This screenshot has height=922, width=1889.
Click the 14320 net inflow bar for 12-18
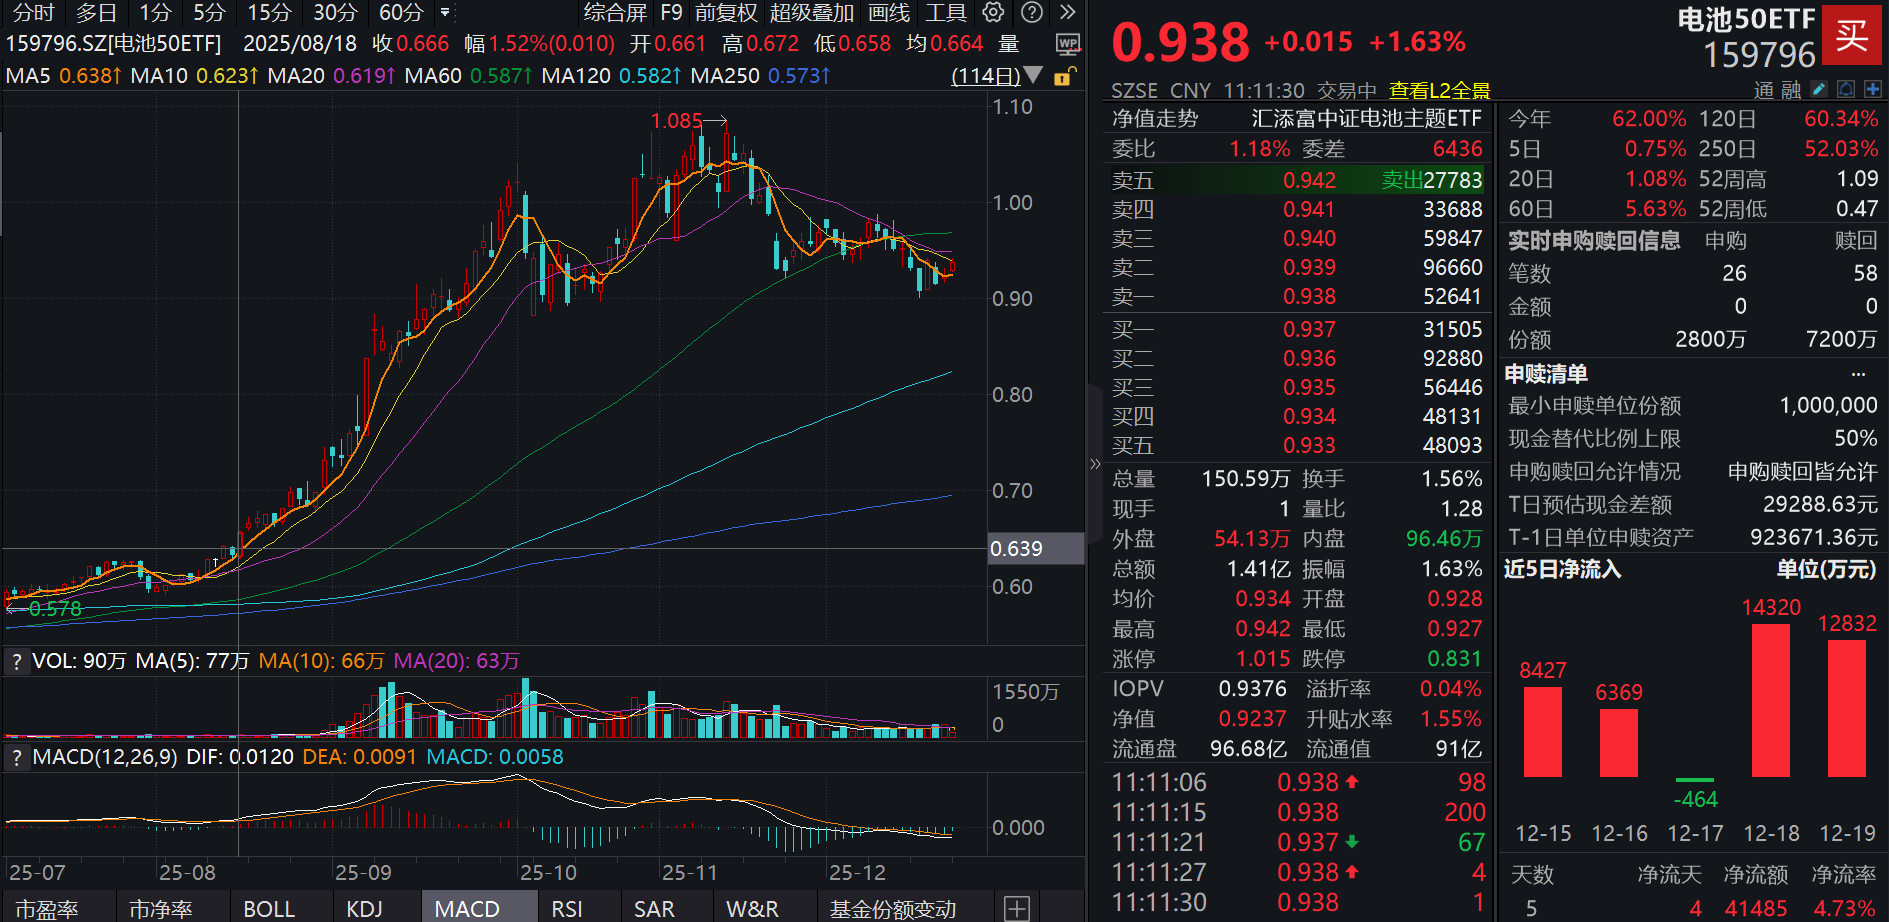click(1770, 700)
